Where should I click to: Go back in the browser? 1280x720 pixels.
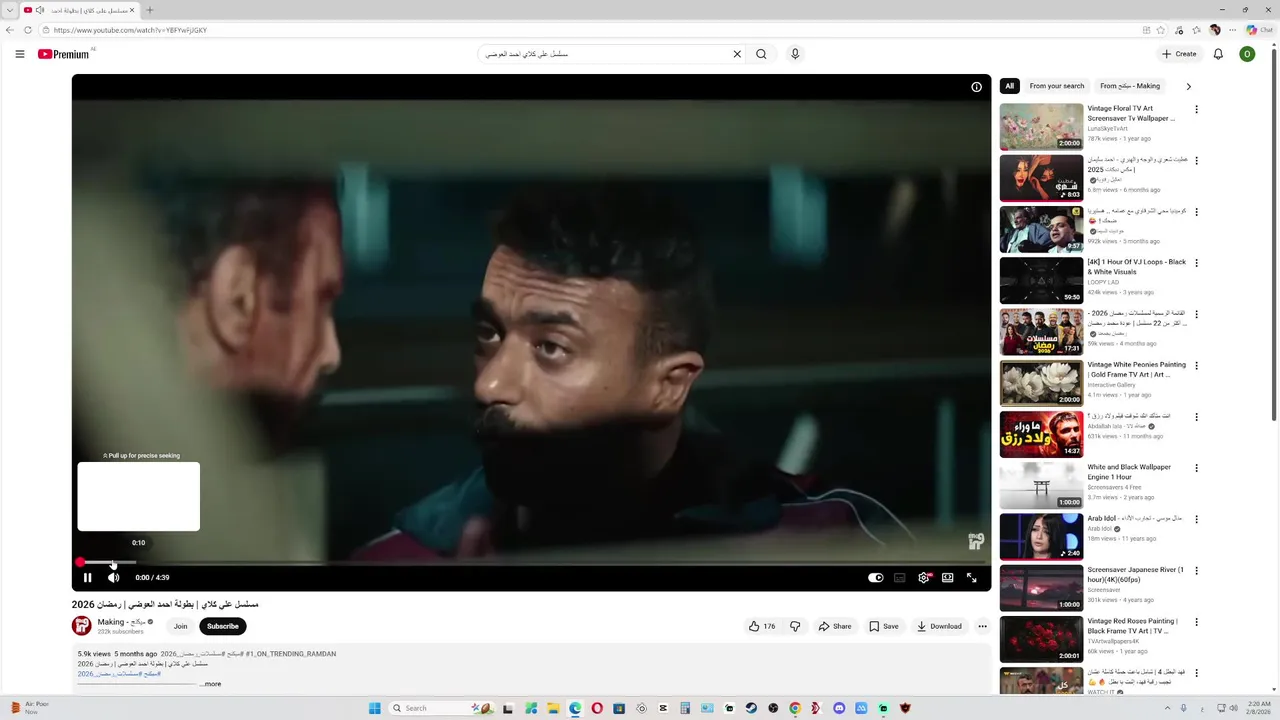coord(10,30)
